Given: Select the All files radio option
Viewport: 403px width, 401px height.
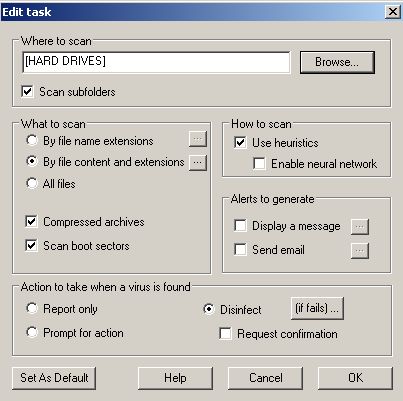Looking at the screenshot, I should pyautogui.click(x=32, y=183).
